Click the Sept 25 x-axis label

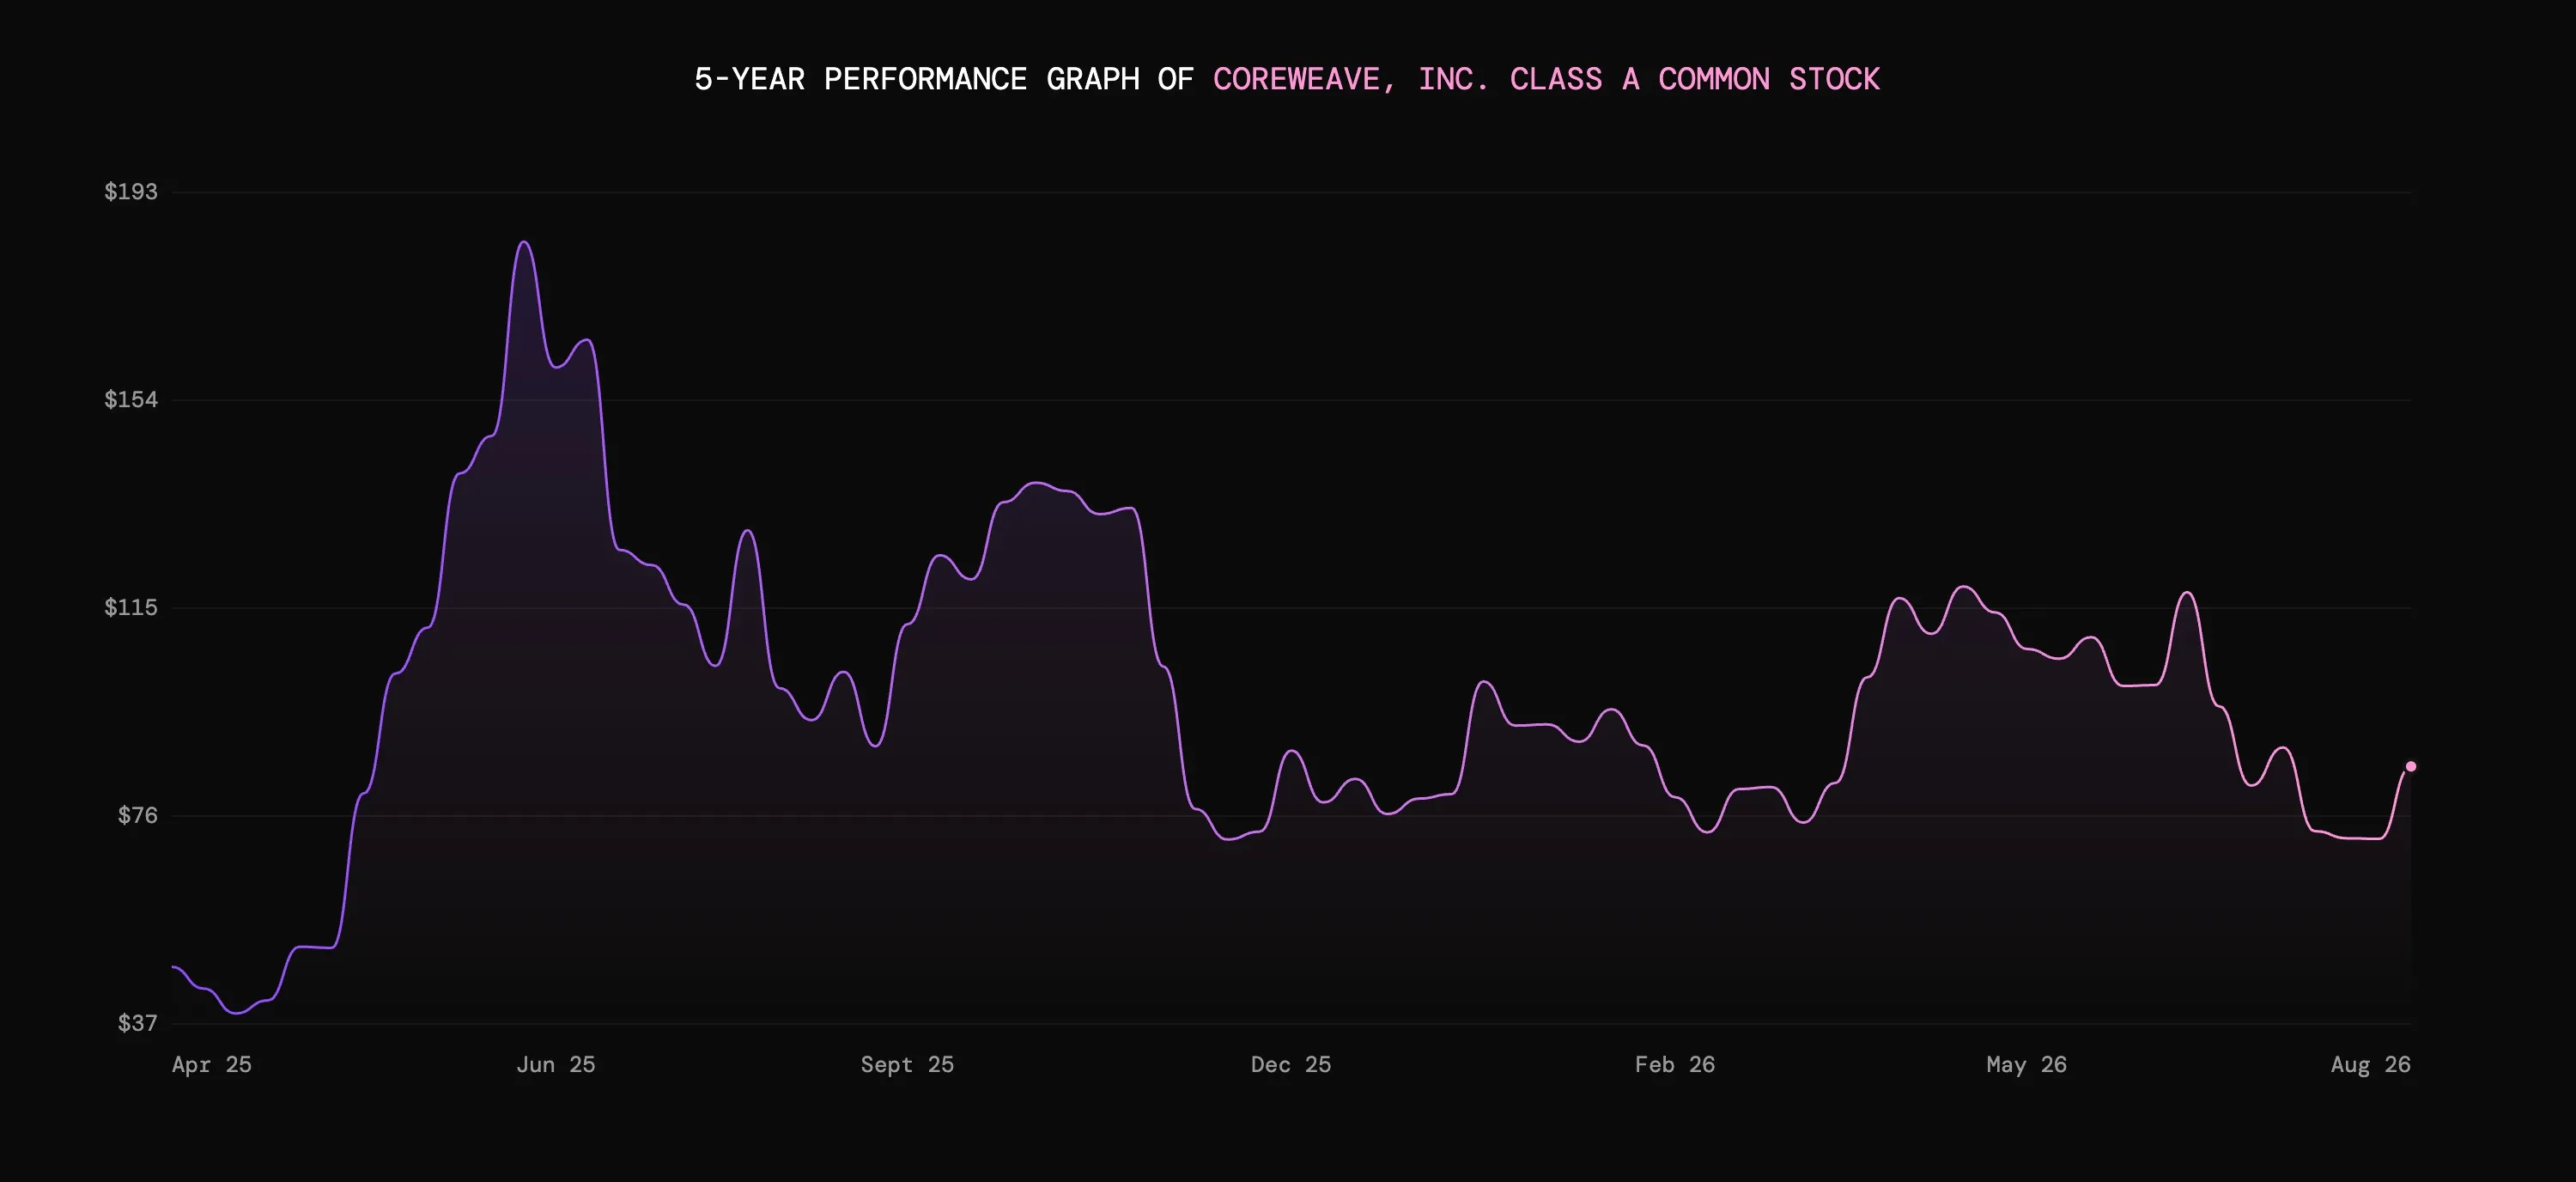pos(907,1065)
